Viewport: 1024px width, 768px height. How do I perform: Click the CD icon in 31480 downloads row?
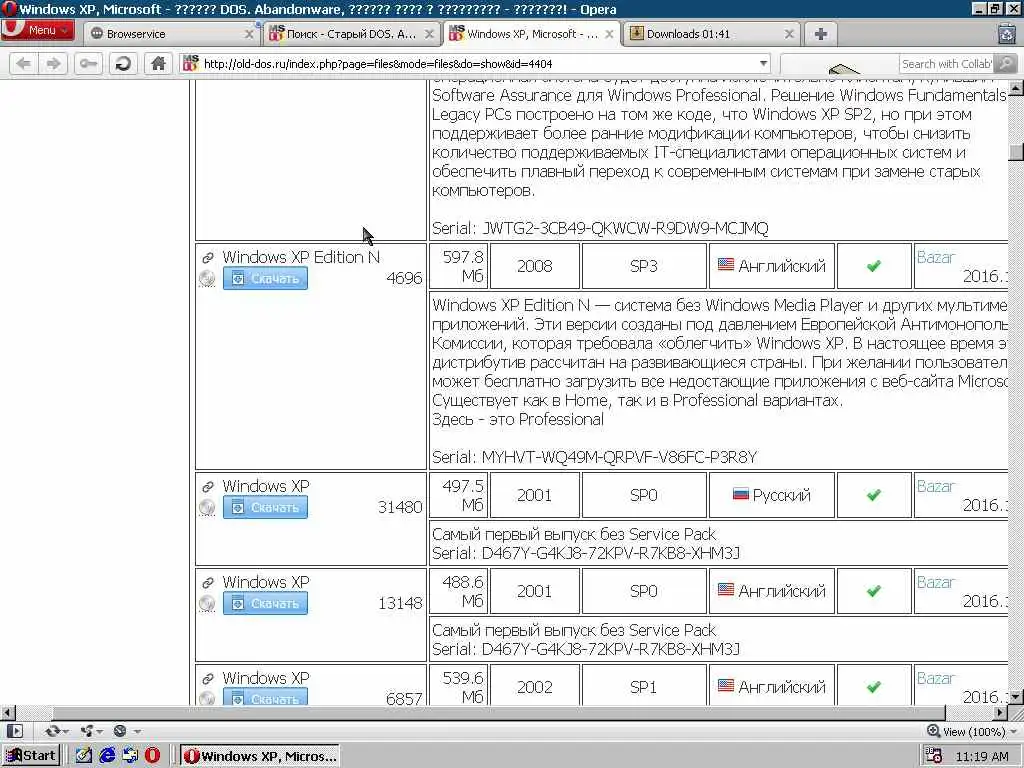207,507
